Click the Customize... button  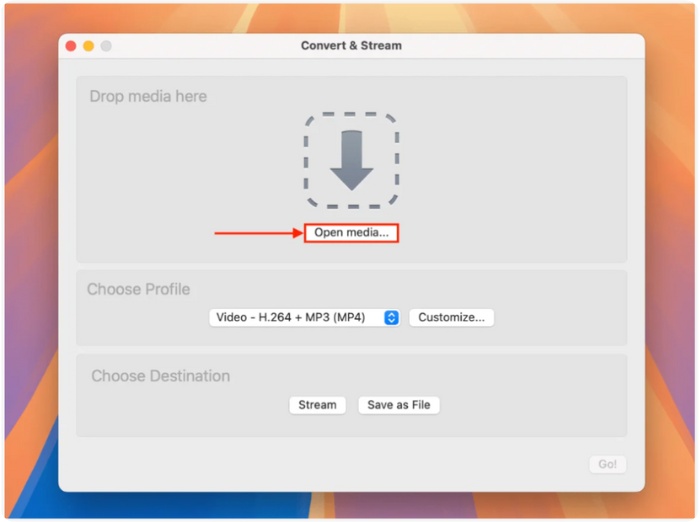(451, 318)
